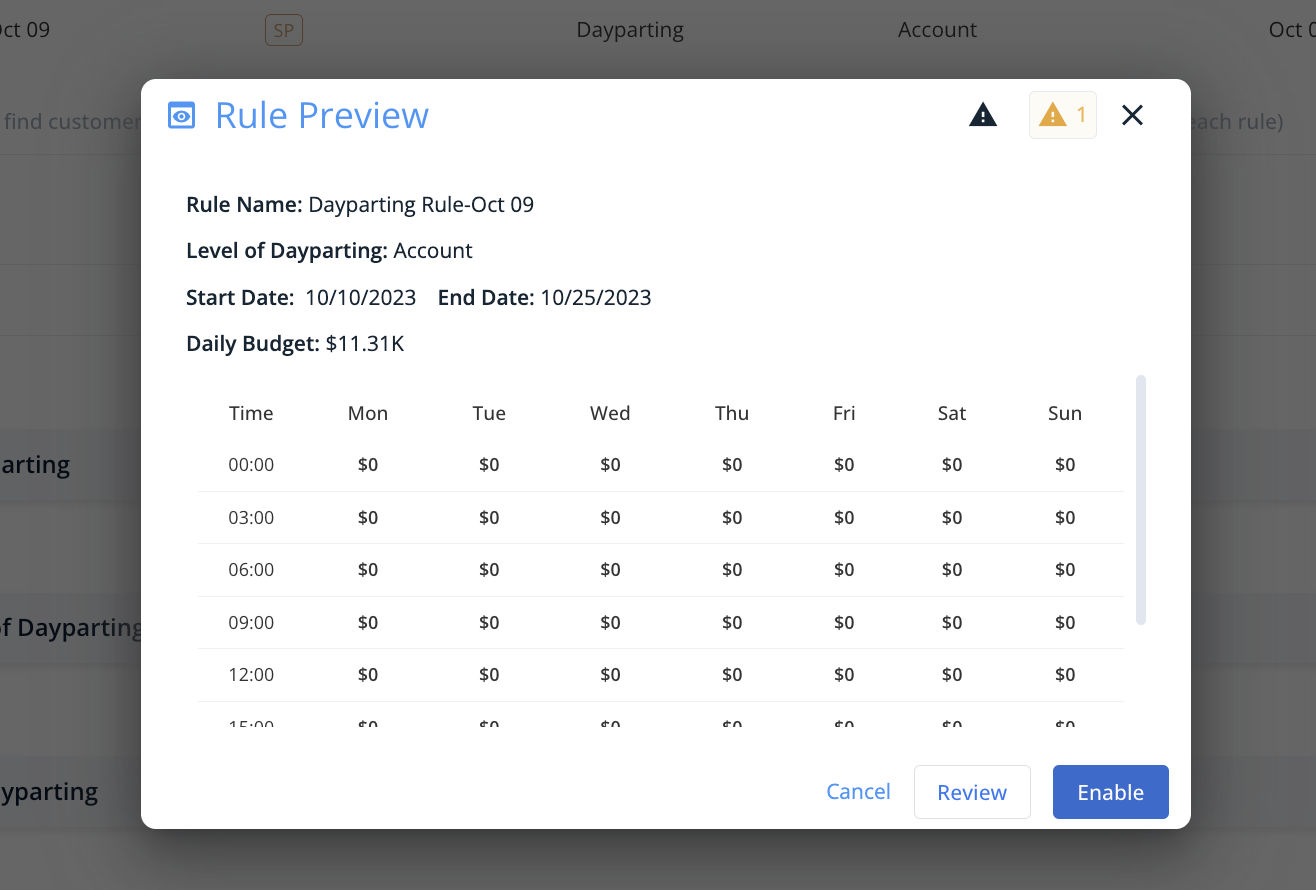
Task: Click the start date 10/10/2023
Action: [x=361, y=298]
